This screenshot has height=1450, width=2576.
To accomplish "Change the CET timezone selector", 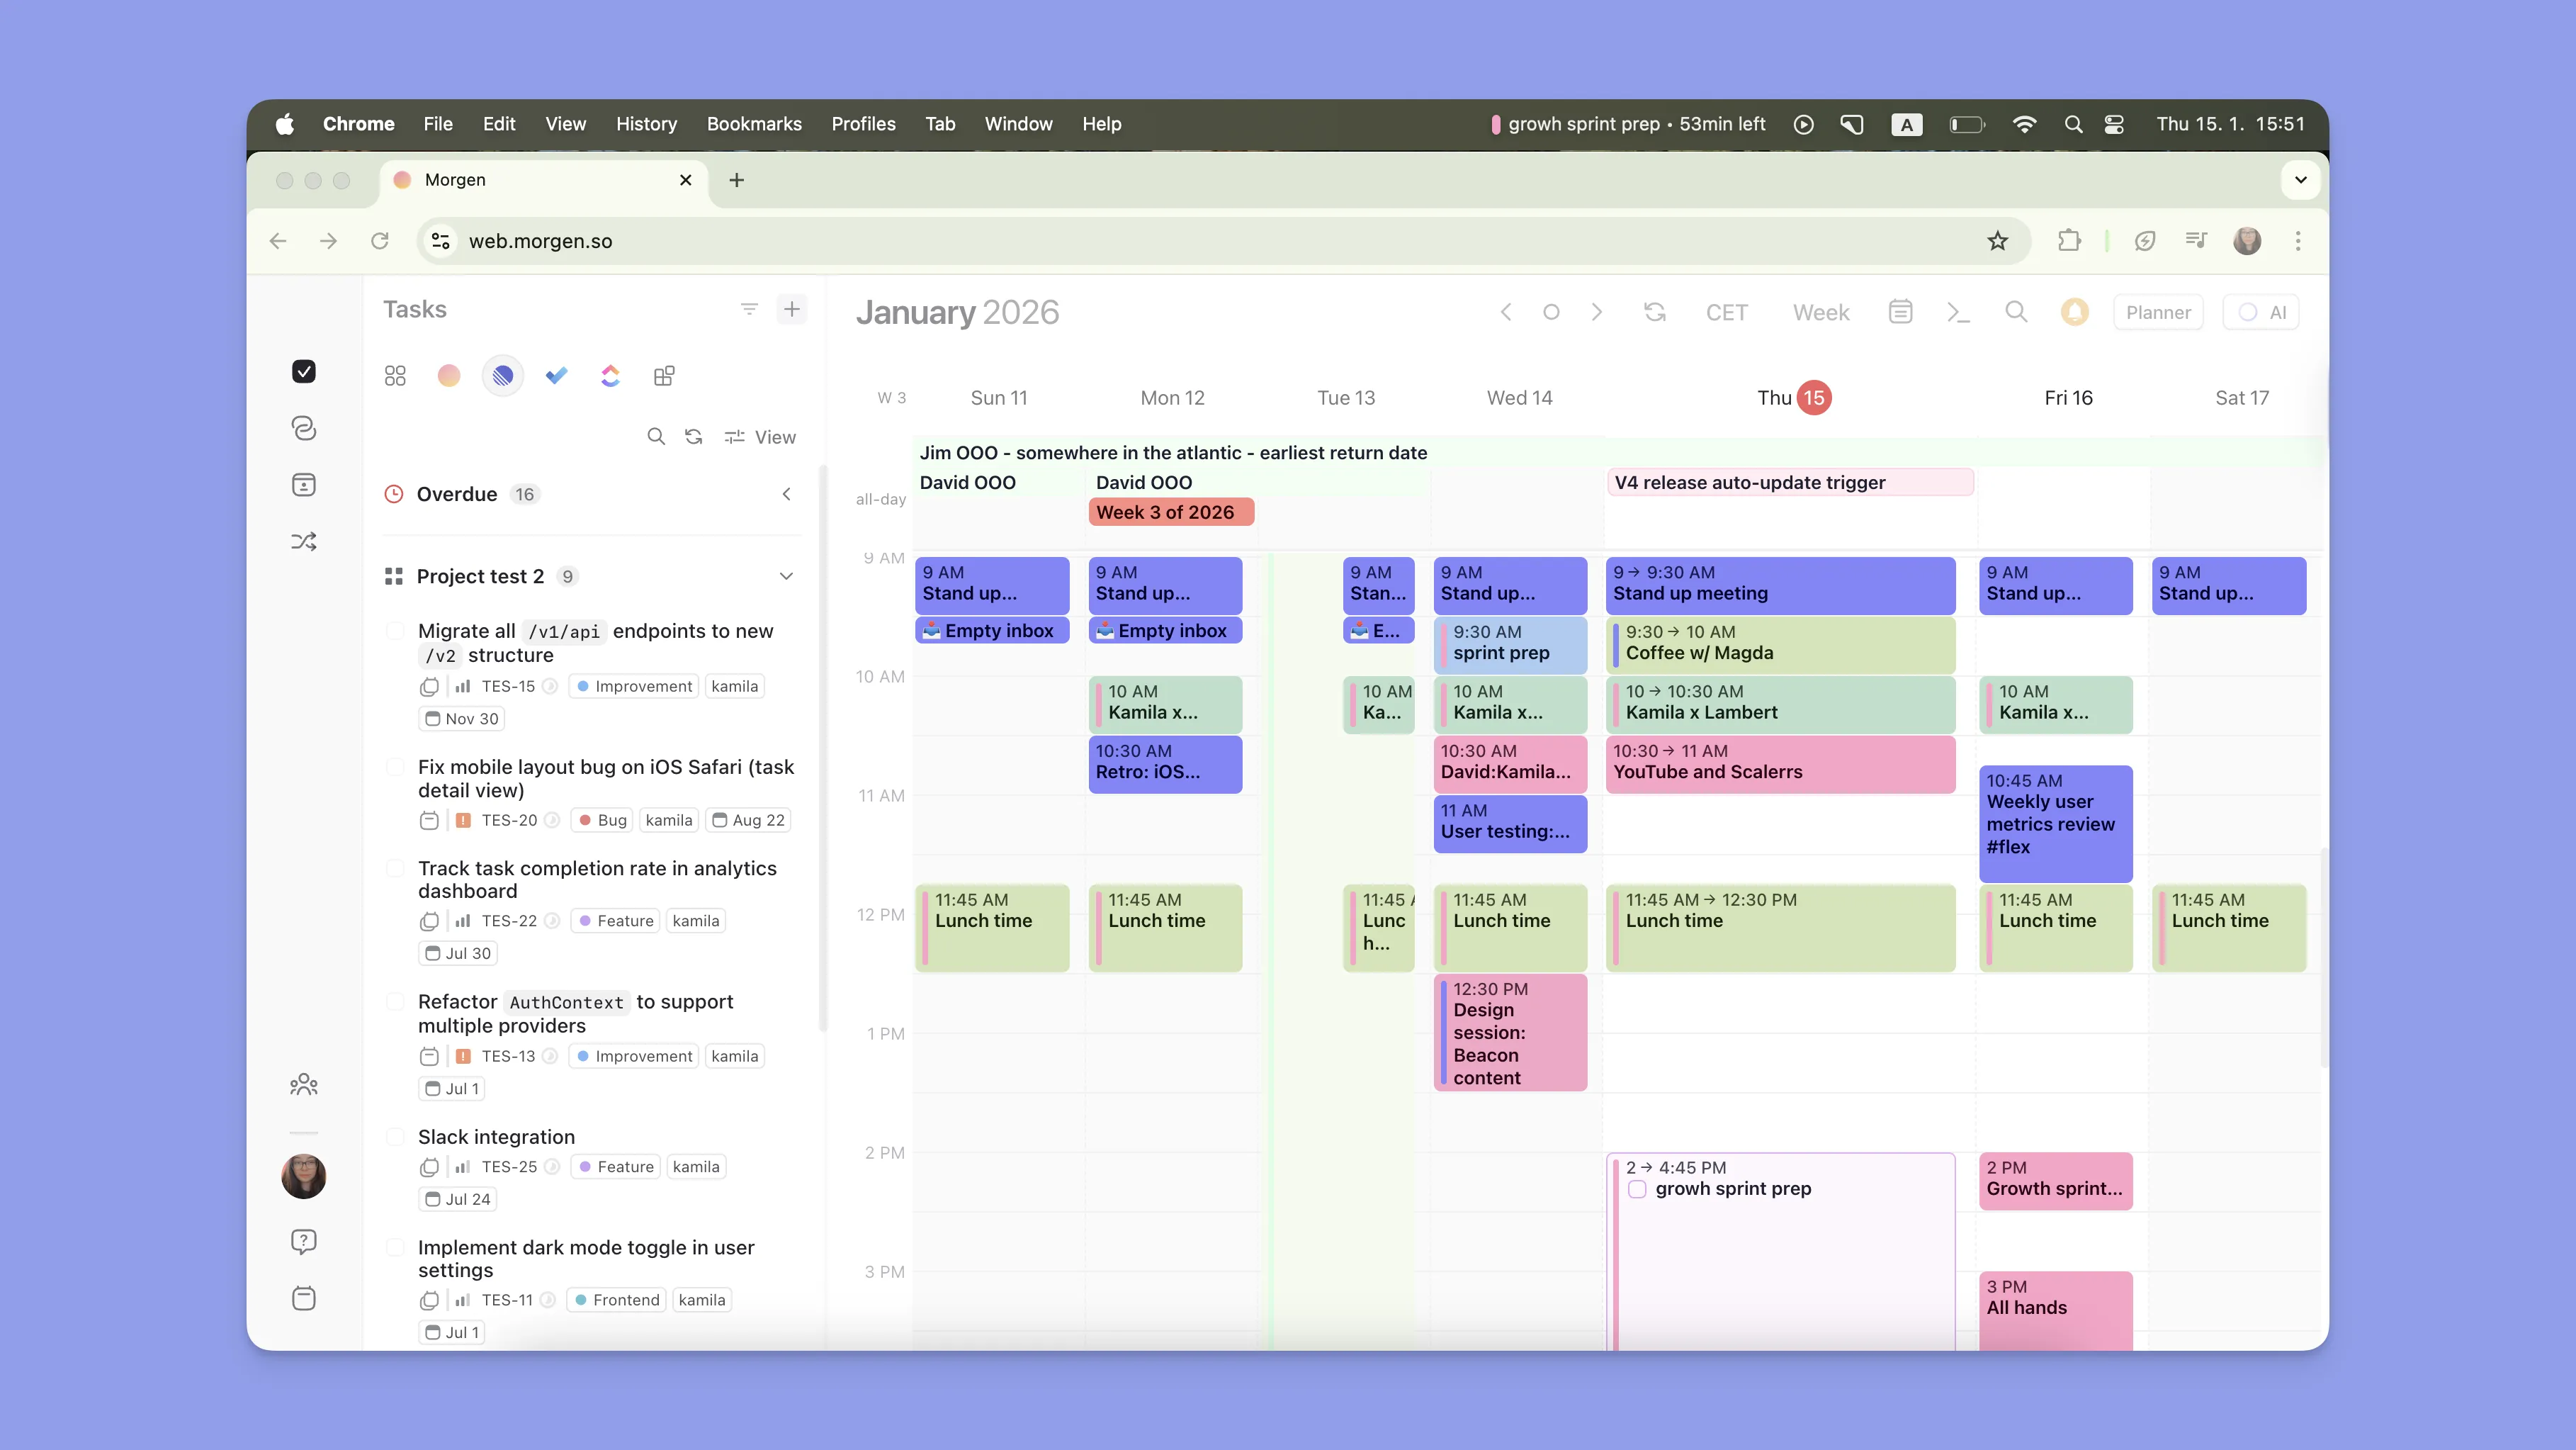I will (1727, 312).
